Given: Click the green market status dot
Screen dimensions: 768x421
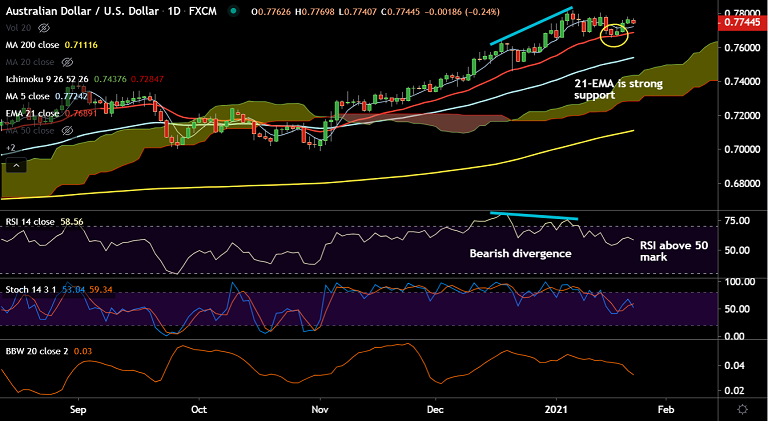Looking at the screenshot, I should [x=234, y=11].
